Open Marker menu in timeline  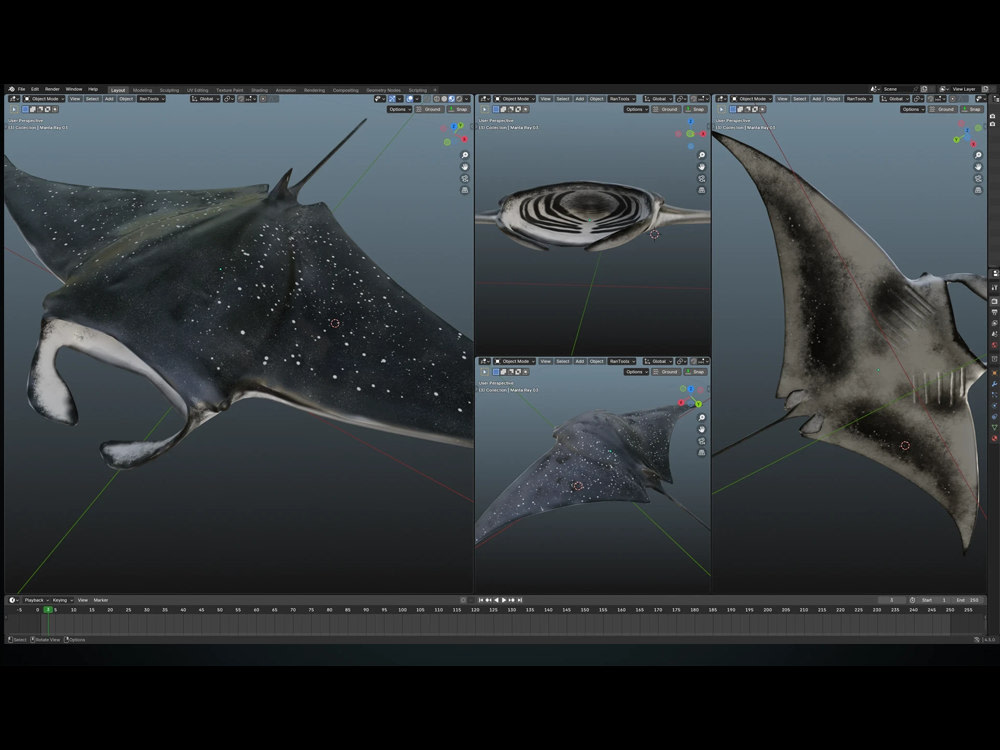pyautogui.click(x=101, y=600)
